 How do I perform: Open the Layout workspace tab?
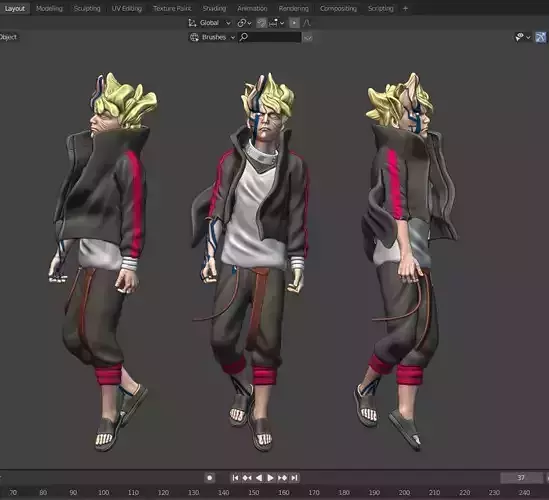pos(15,8)
